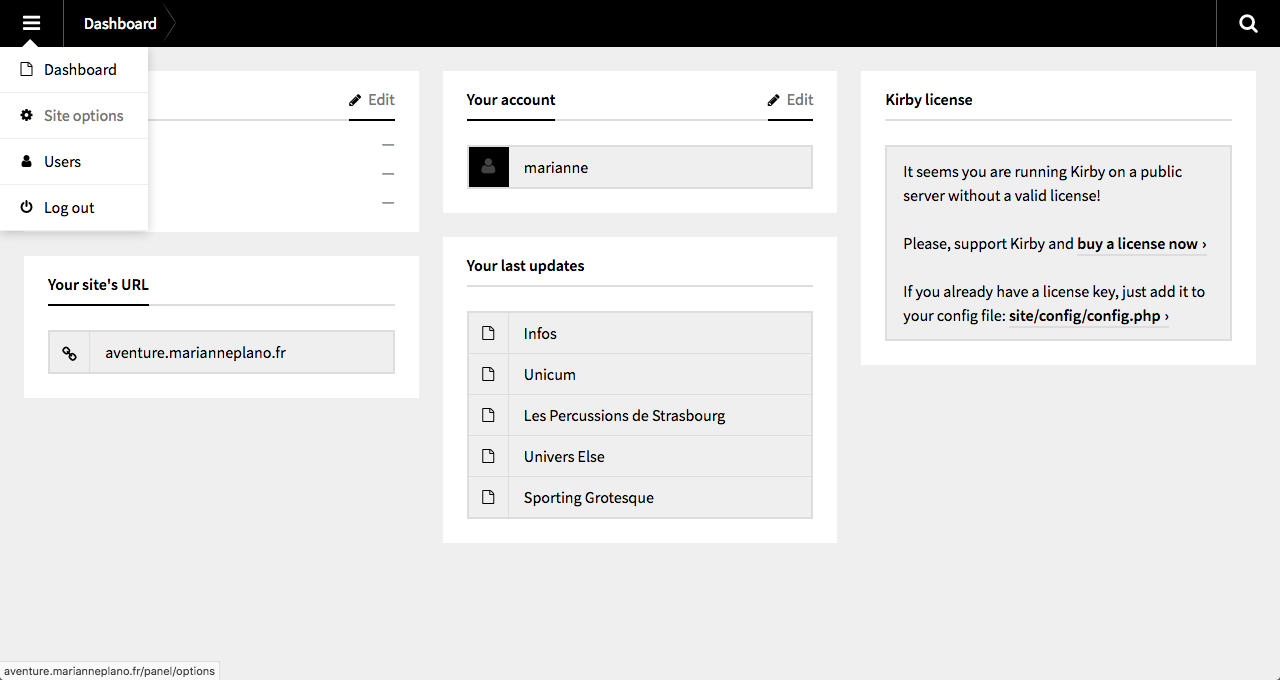Open the aventure.marianneplano.fr site URL
This screenshot has height=680, width=1280.
(x=196, y=353)
